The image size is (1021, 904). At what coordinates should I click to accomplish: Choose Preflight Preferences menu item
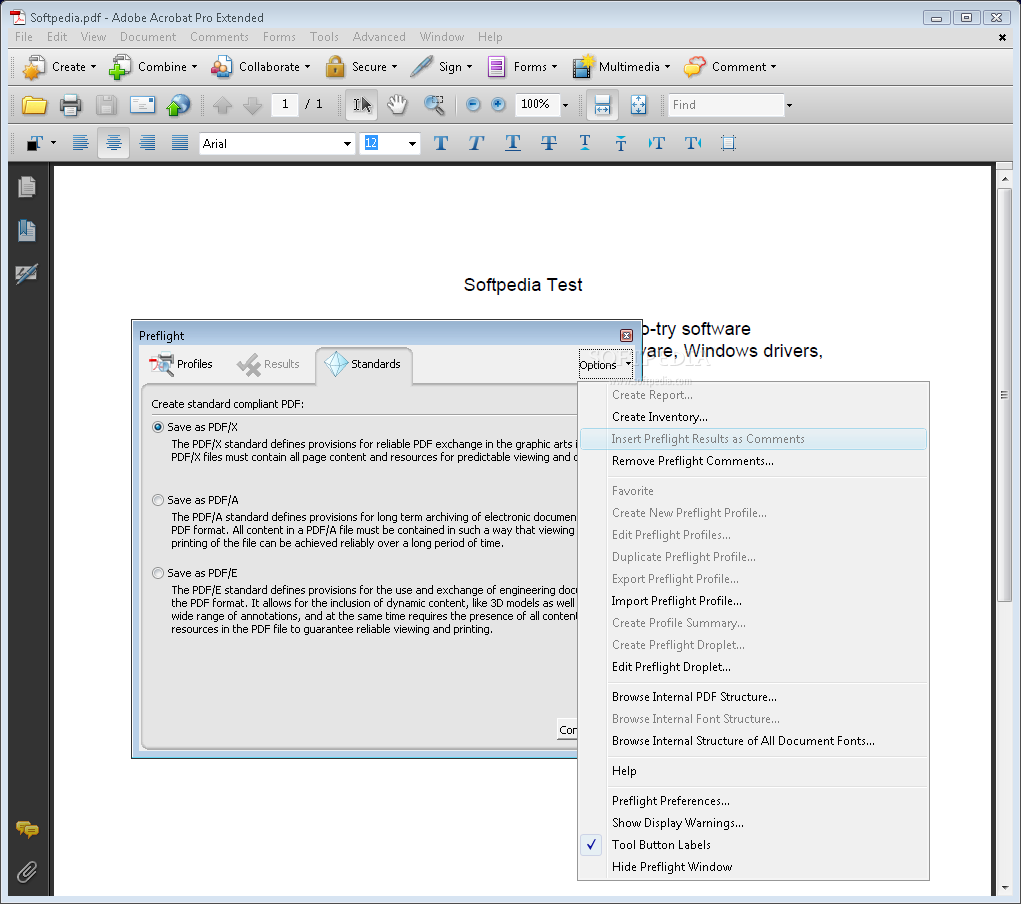(753, 801)
